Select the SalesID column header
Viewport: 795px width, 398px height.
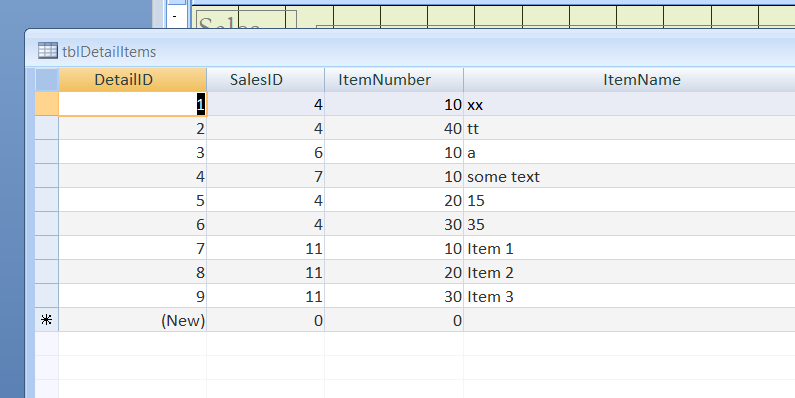pyautogui.click(x=266, y=80)
